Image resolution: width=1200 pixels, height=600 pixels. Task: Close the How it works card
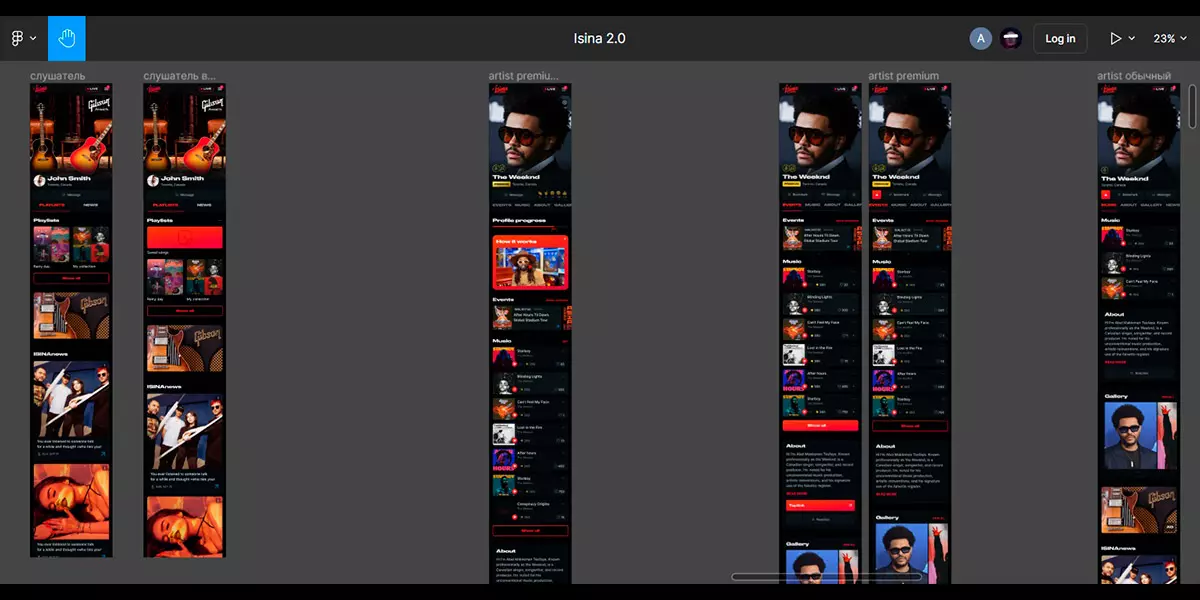(x=563, y=241)
